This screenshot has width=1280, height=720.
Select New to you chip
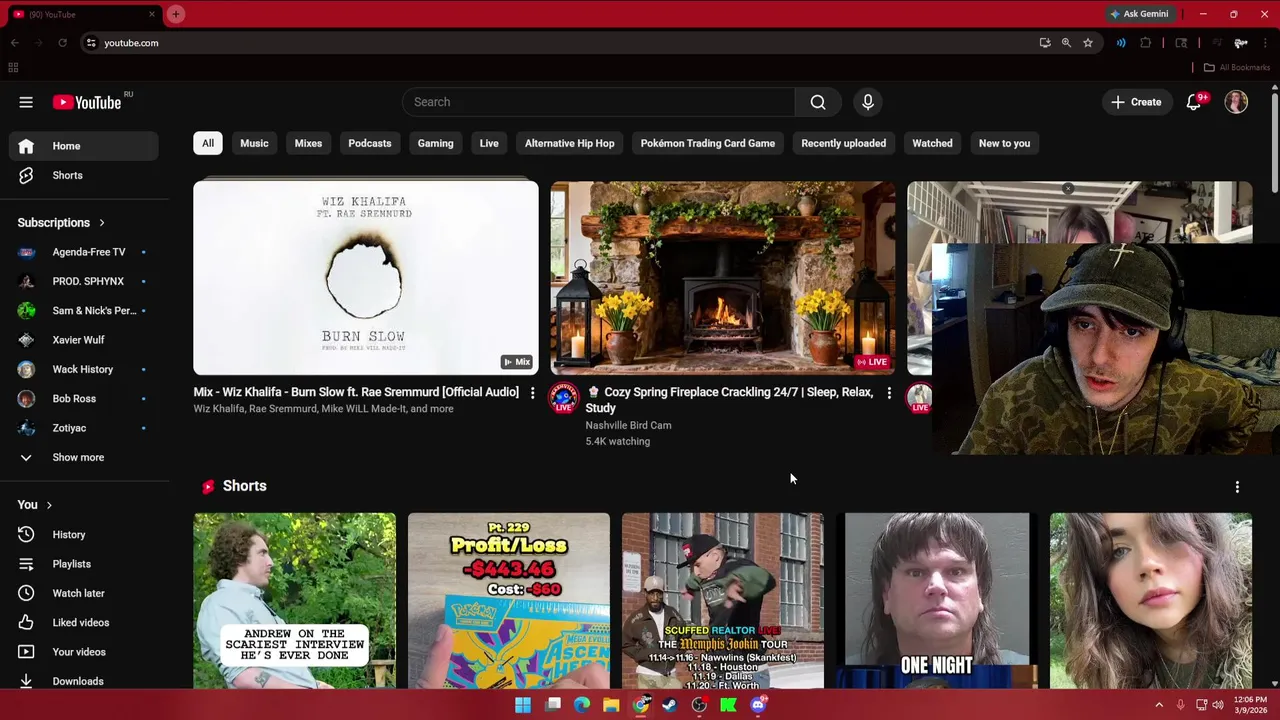[1004, 143]
